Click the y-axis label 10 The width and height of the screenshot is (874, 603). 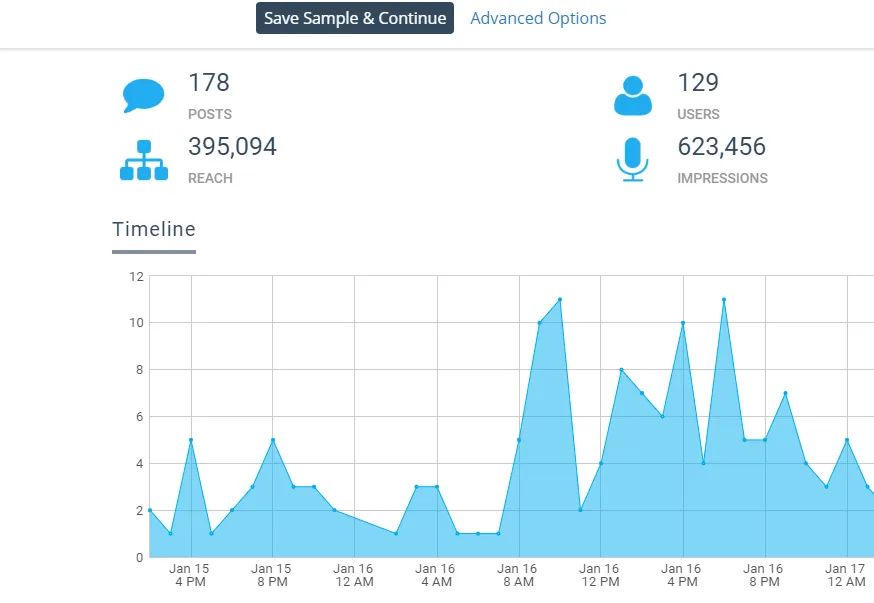[137, 323]
